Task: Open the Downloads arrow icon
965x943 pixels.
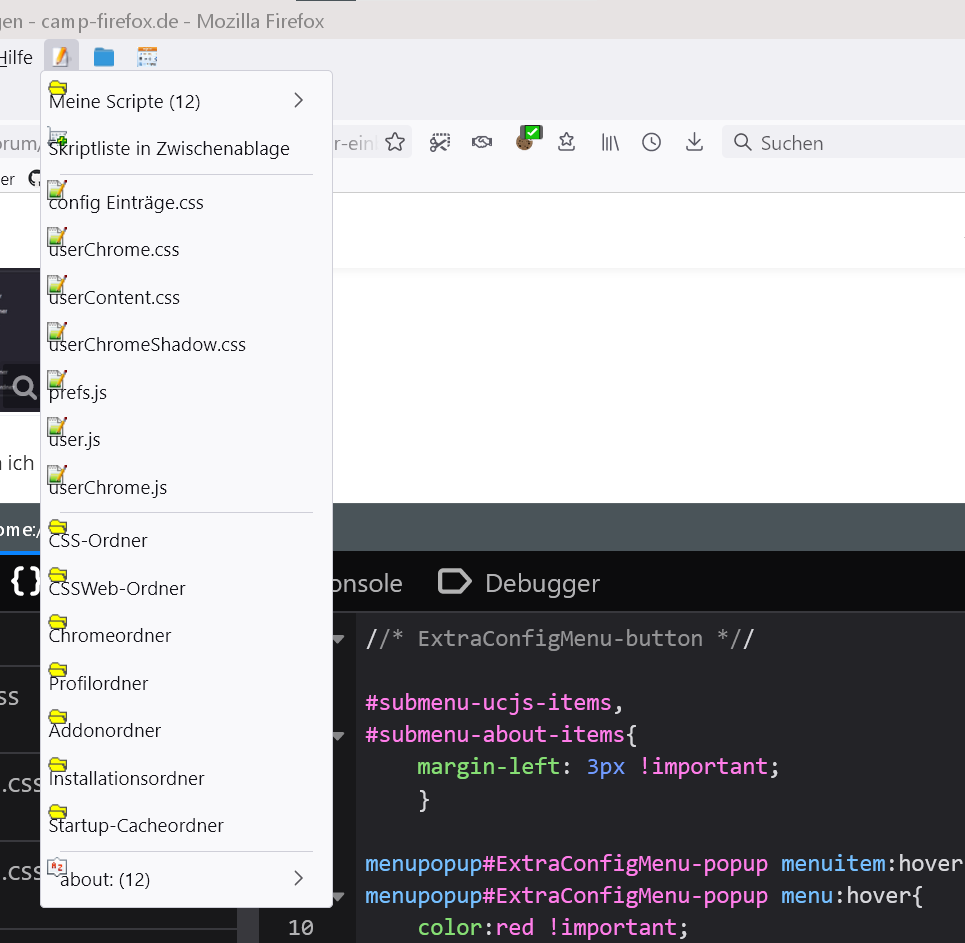Action: coord(694,142)
